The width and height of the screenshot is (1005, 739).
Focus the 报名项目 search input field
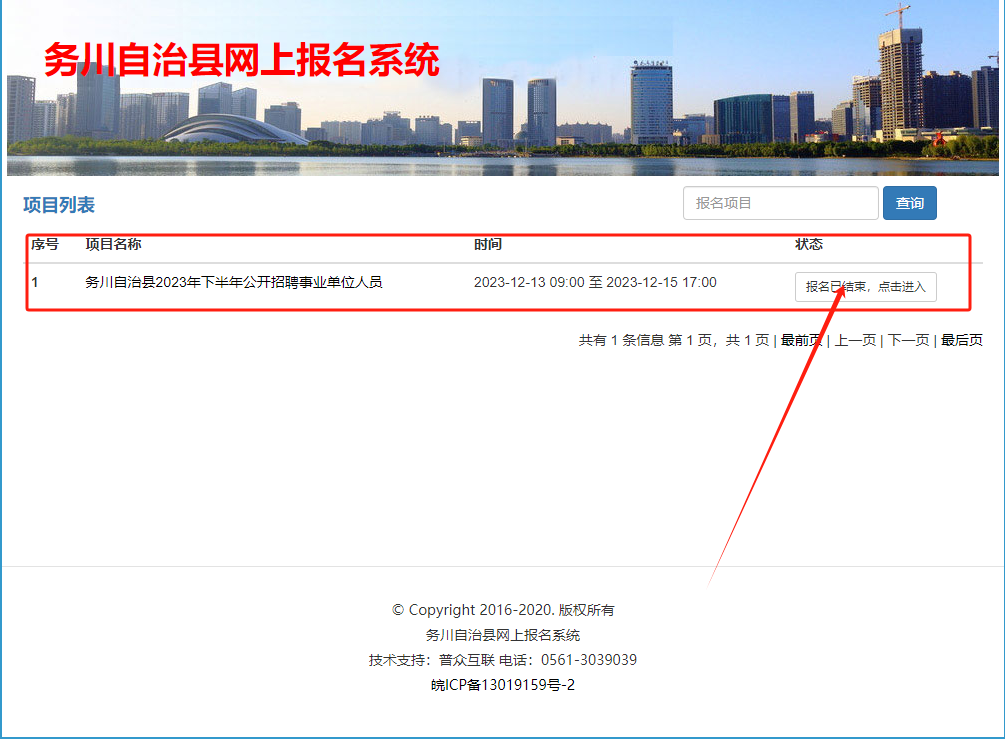[780, 203]
